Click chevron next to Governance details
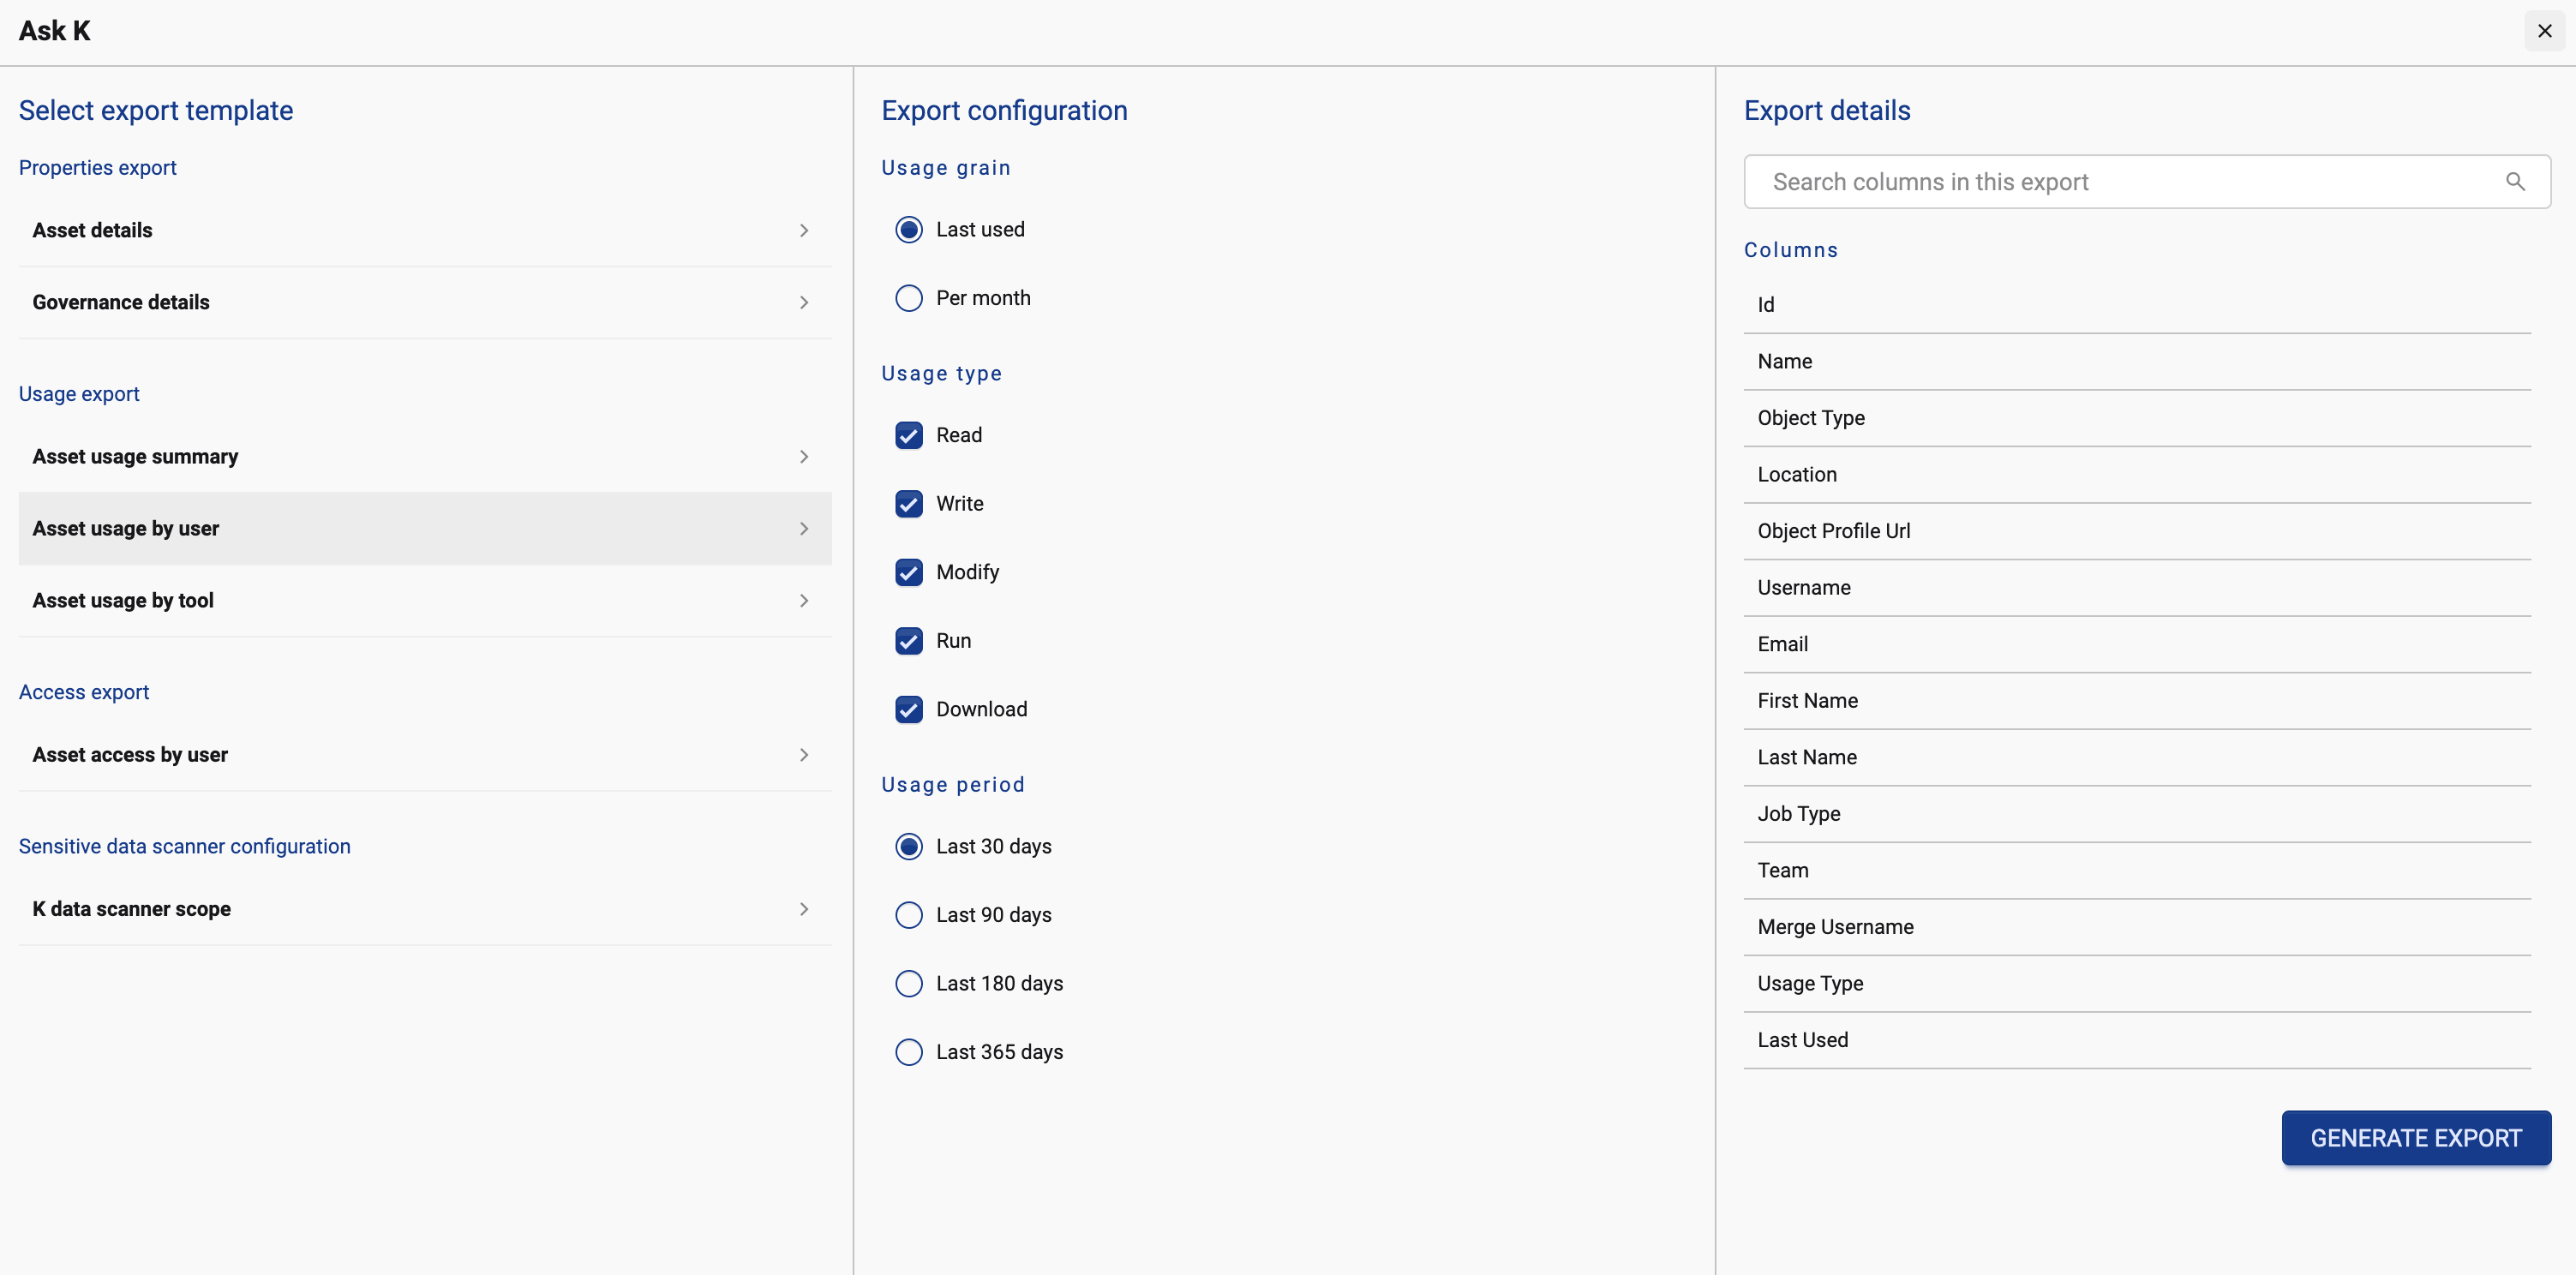This screenshot has height=1275, width=2576. click(804, 303)
